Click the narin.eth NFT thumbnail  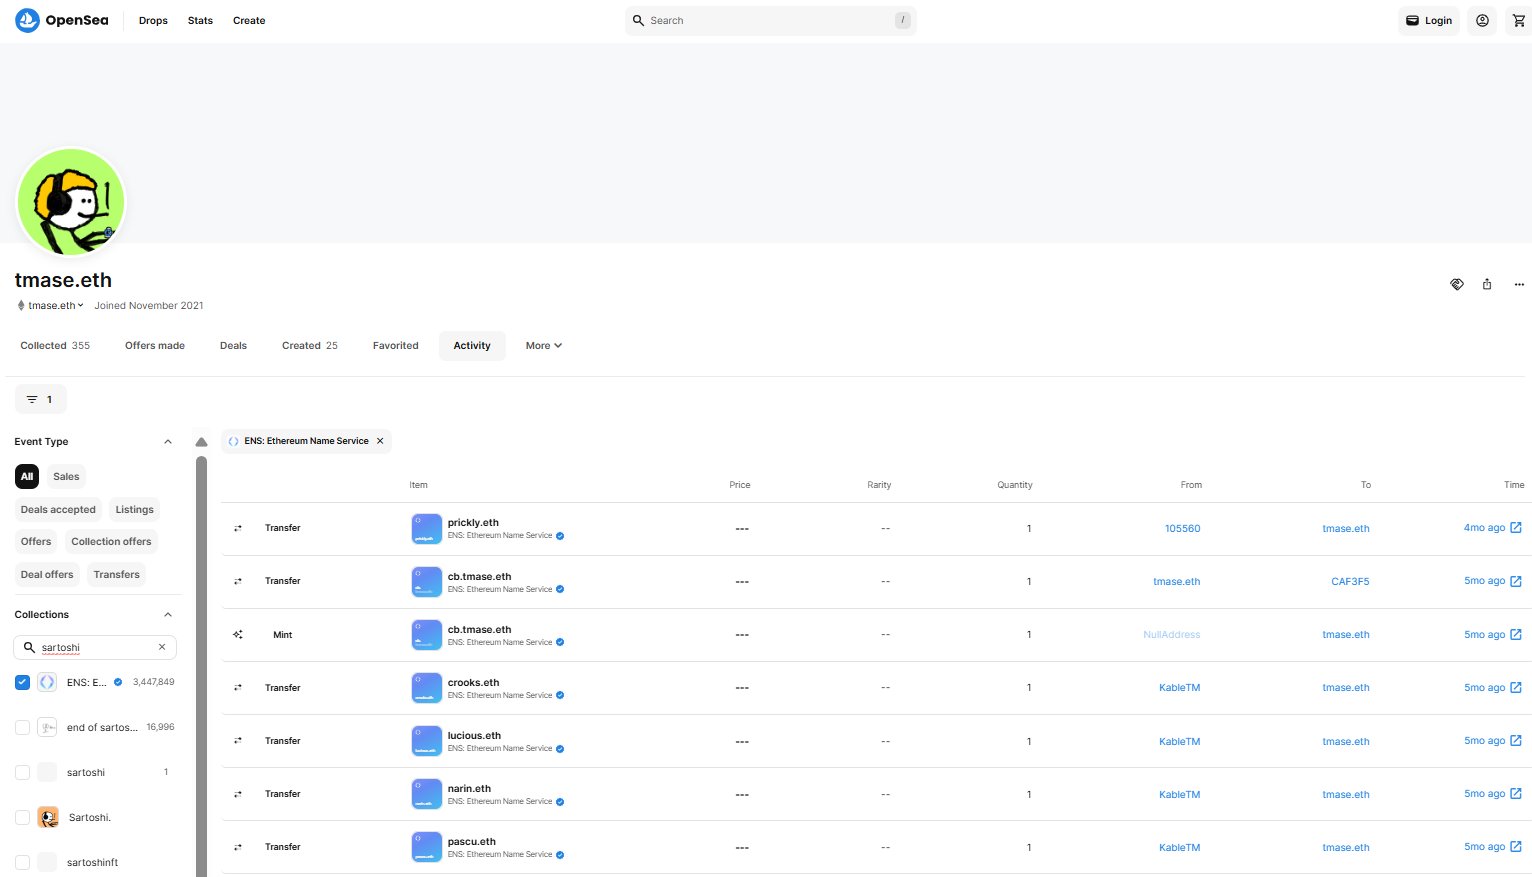(x=427, y=793)
